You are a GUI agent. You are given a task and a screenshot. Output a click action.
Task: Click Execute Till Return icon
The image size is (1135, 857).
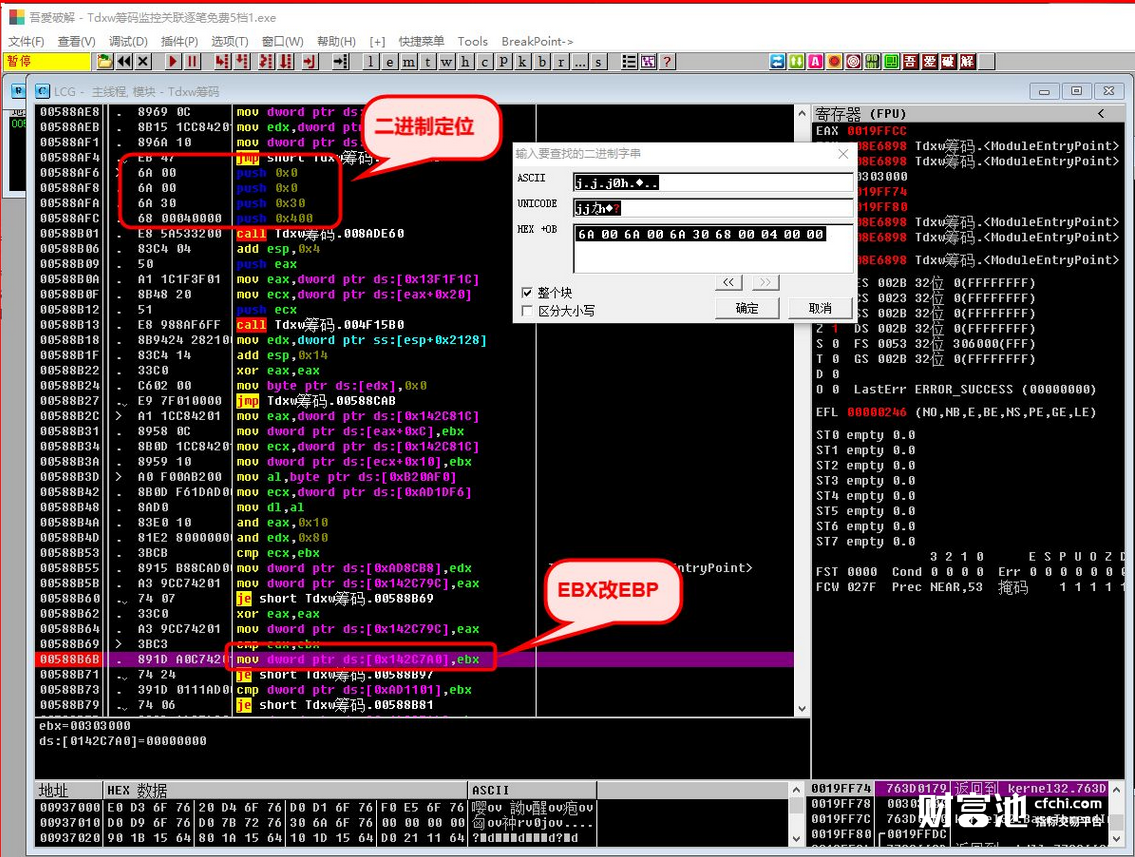(x=311, y=62)
